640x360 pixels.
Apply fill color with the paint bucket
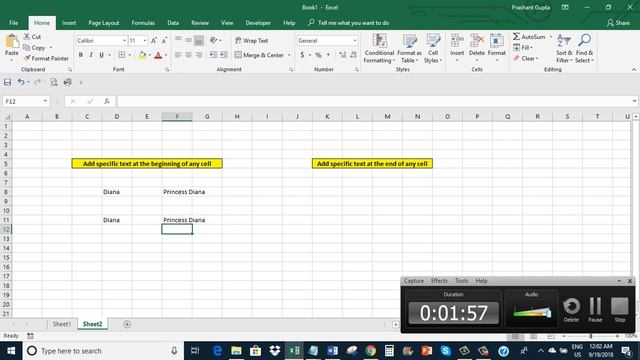(142, 55)
